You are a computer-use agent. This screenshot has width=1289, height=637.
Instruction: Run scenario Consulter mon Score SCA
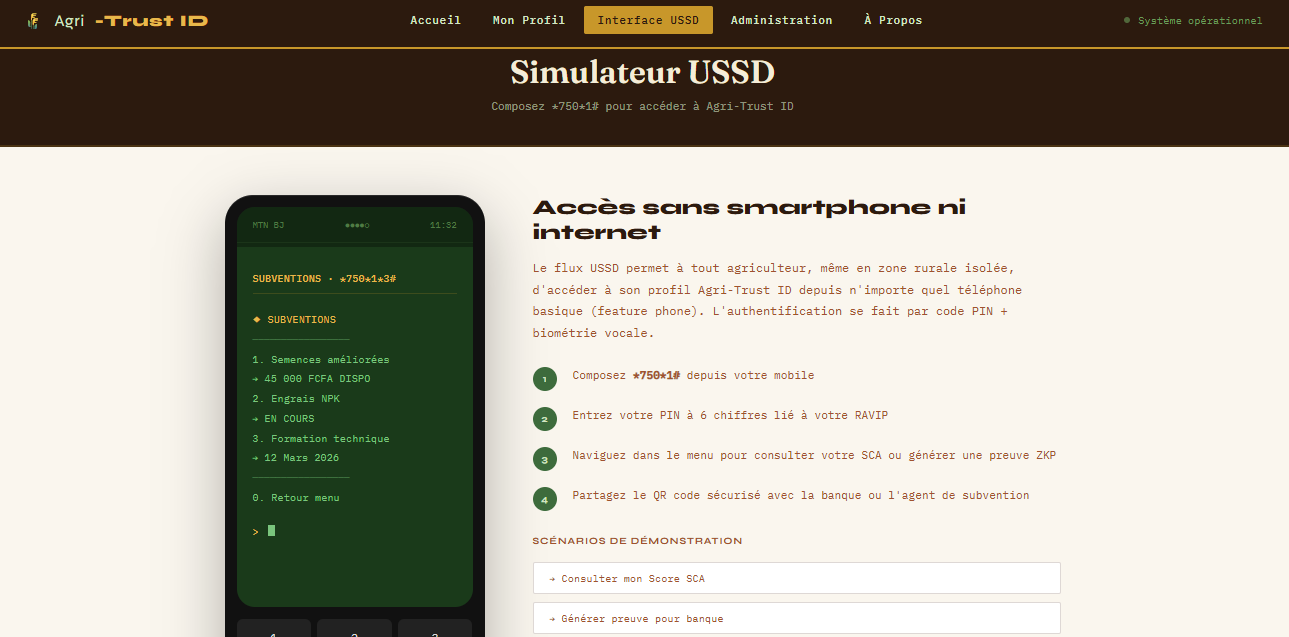(797, 578)
